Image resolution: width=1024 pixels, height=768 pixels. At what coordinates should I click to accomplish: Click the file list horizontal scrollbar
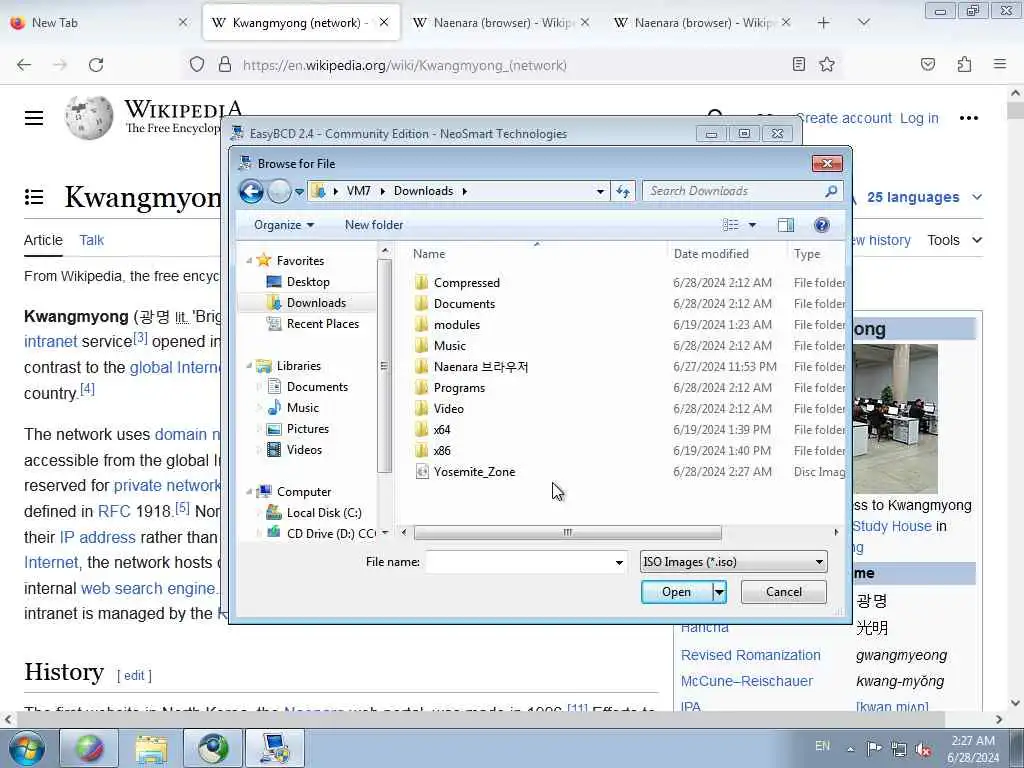tap(568, 532)
